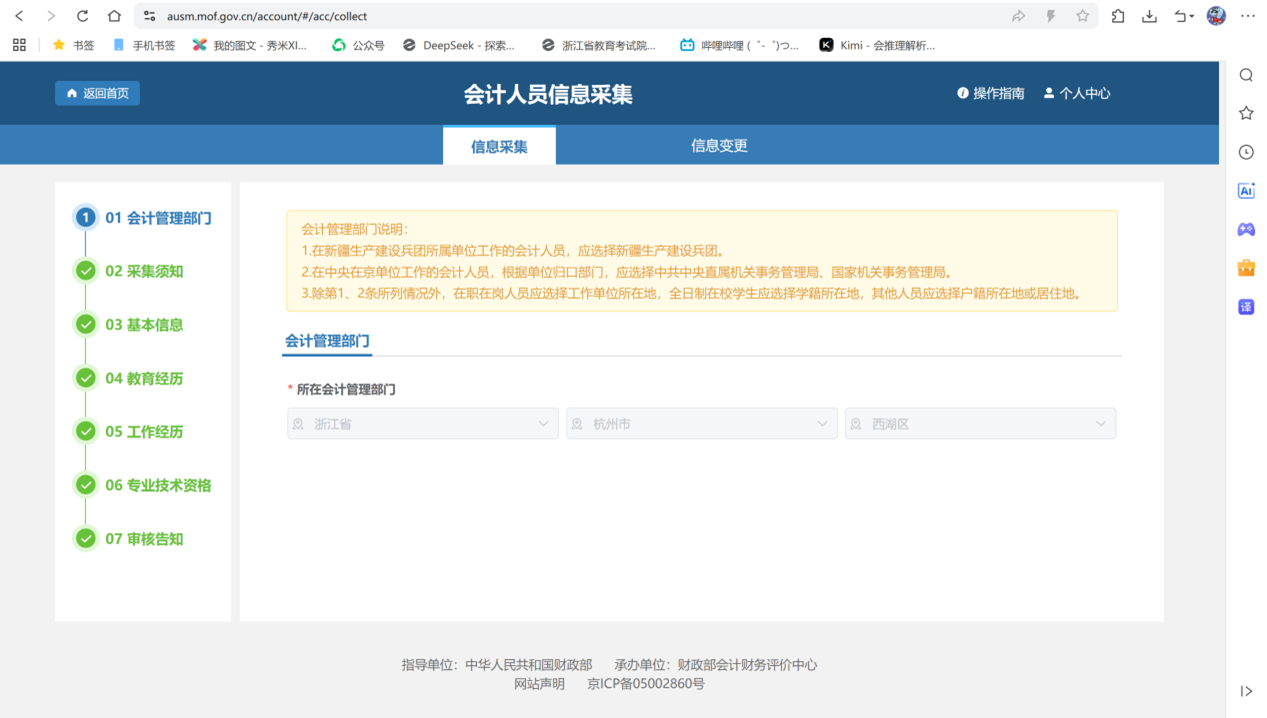Go to step 03 基本信息
The image size is (1267, 718).
pos(144,325)
